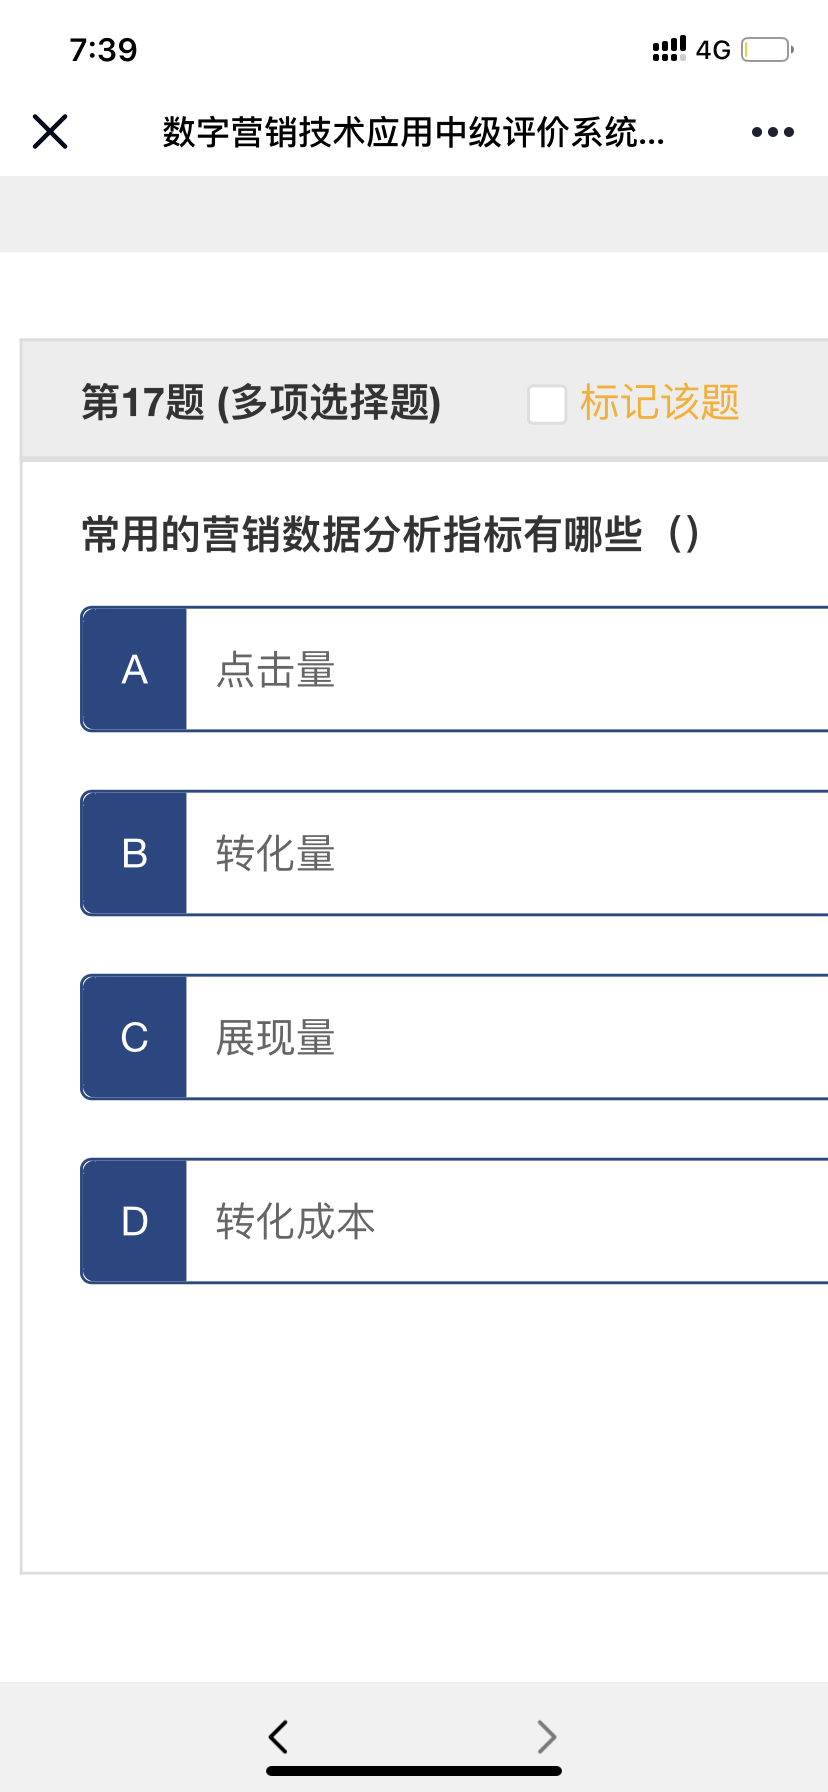828x1792 pixels.
Task: Choose answer text 点击量
Action: click(x=276, y=670)
